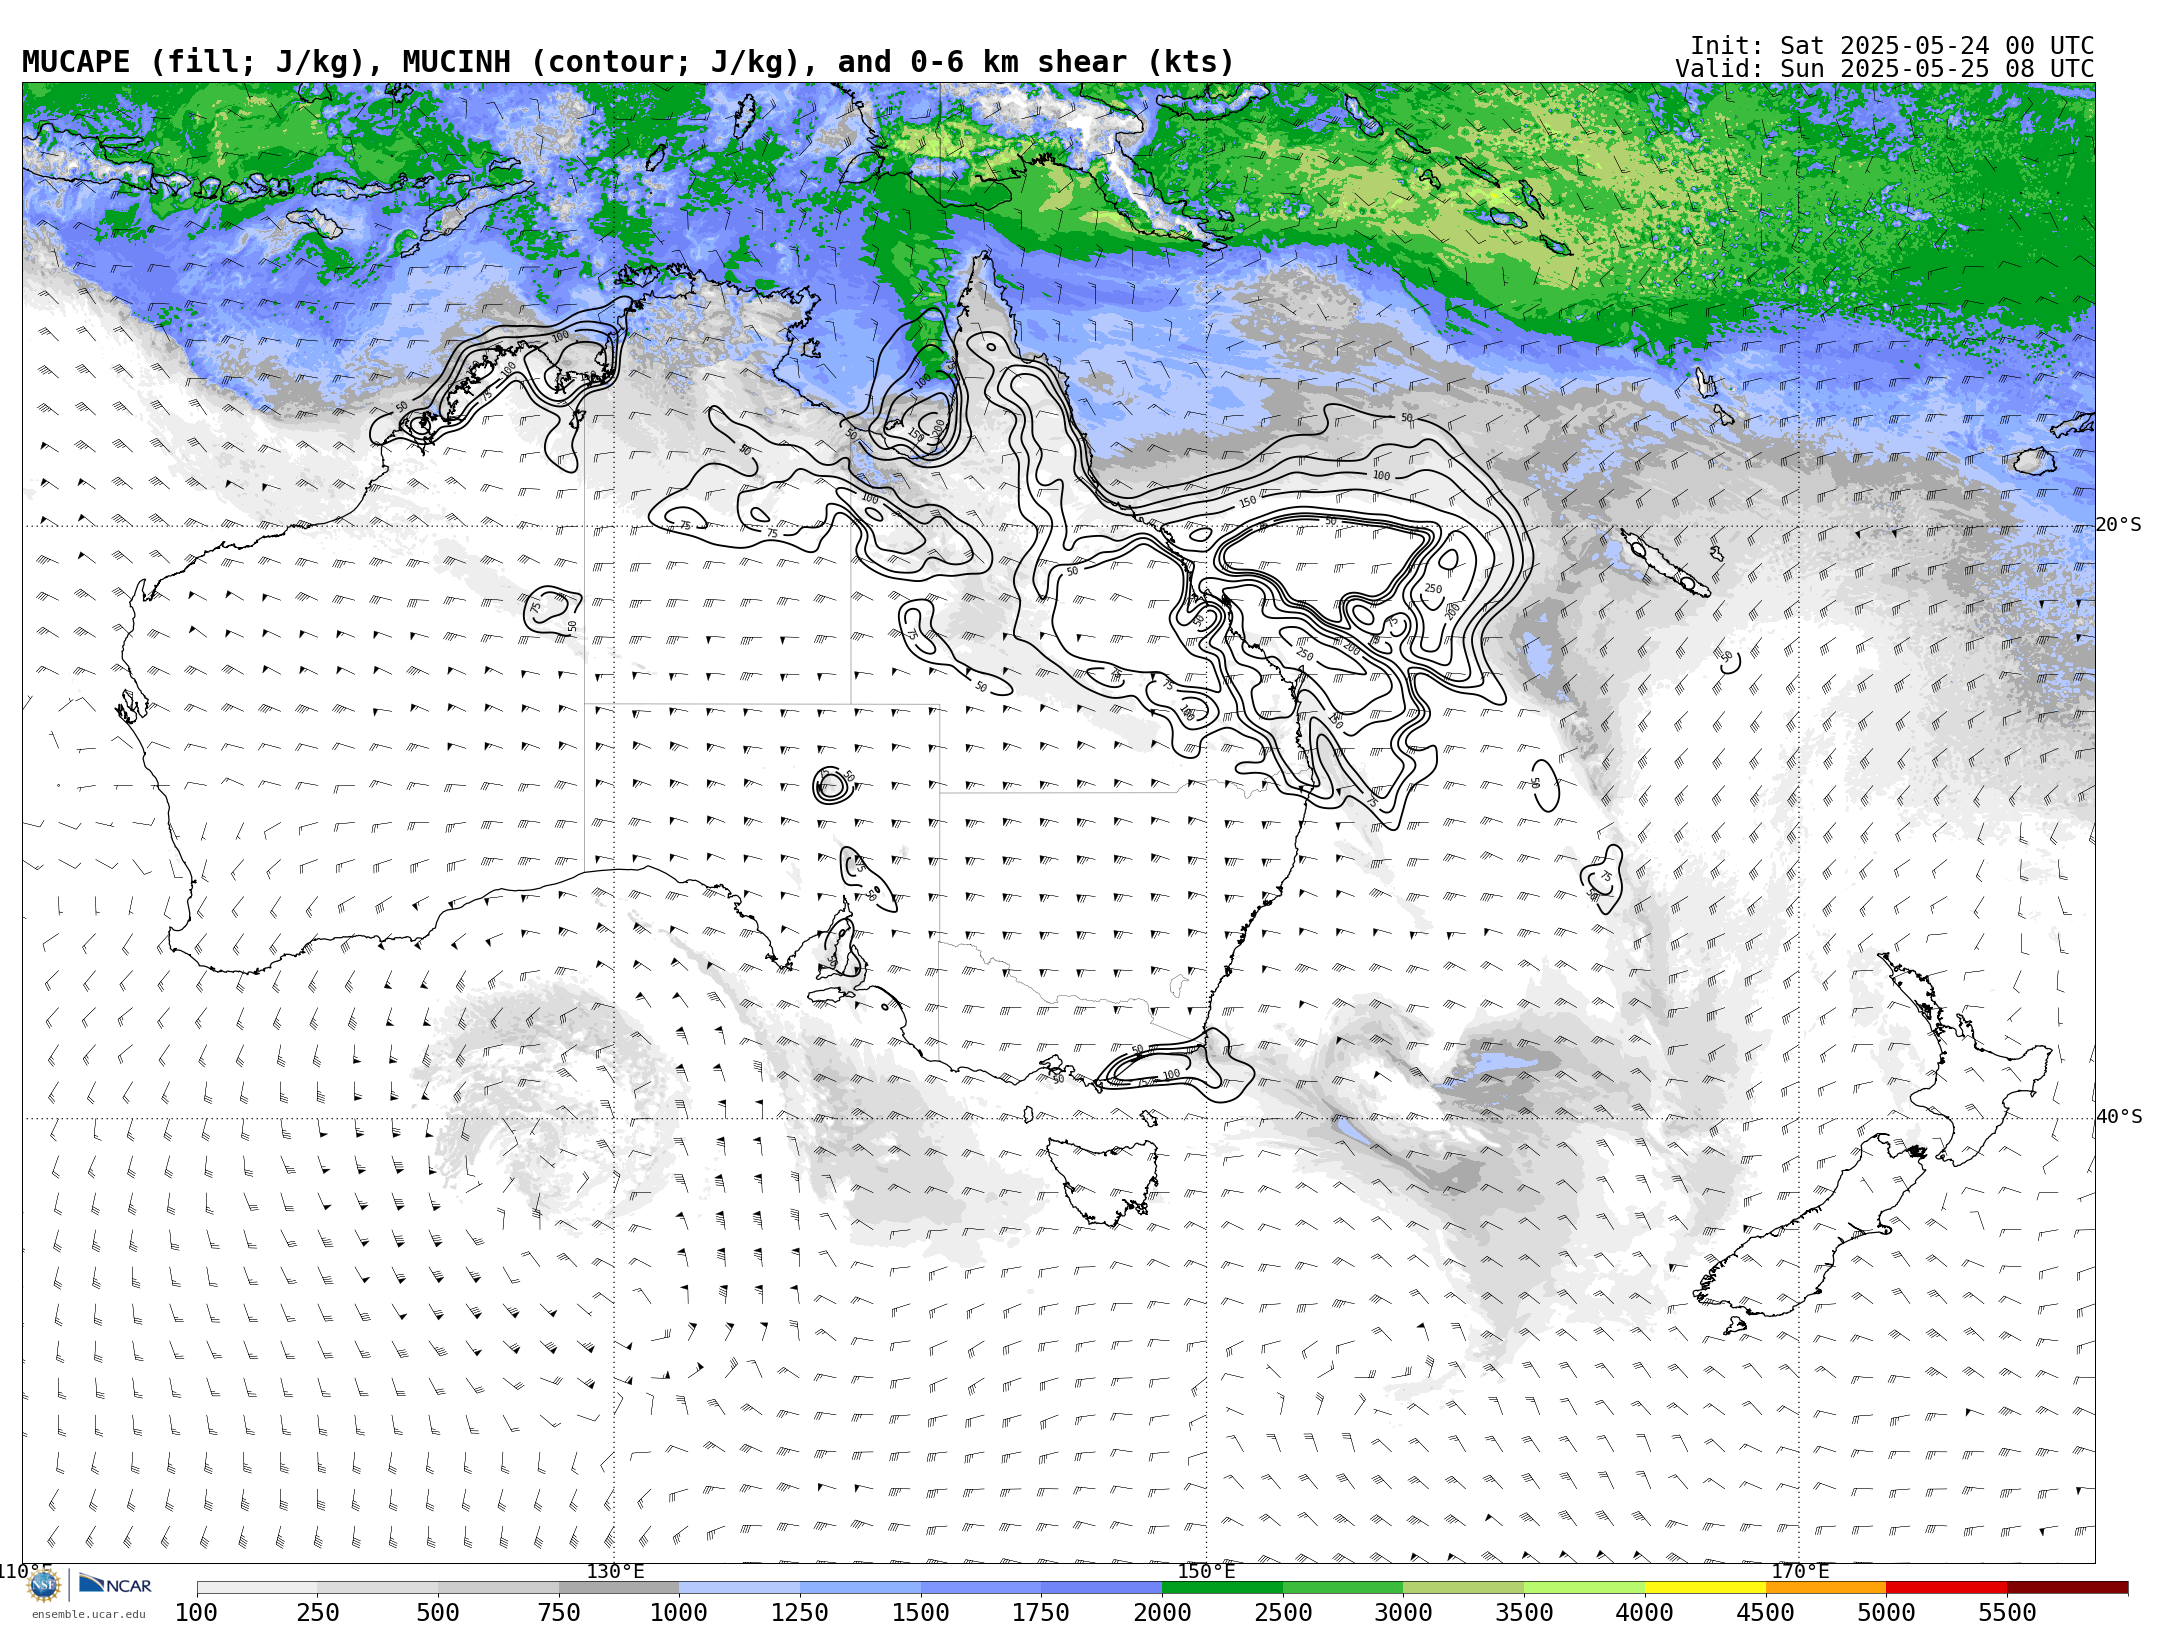Pick the orange 4500–5000 colorbar swatch

click(1826, 1588)
